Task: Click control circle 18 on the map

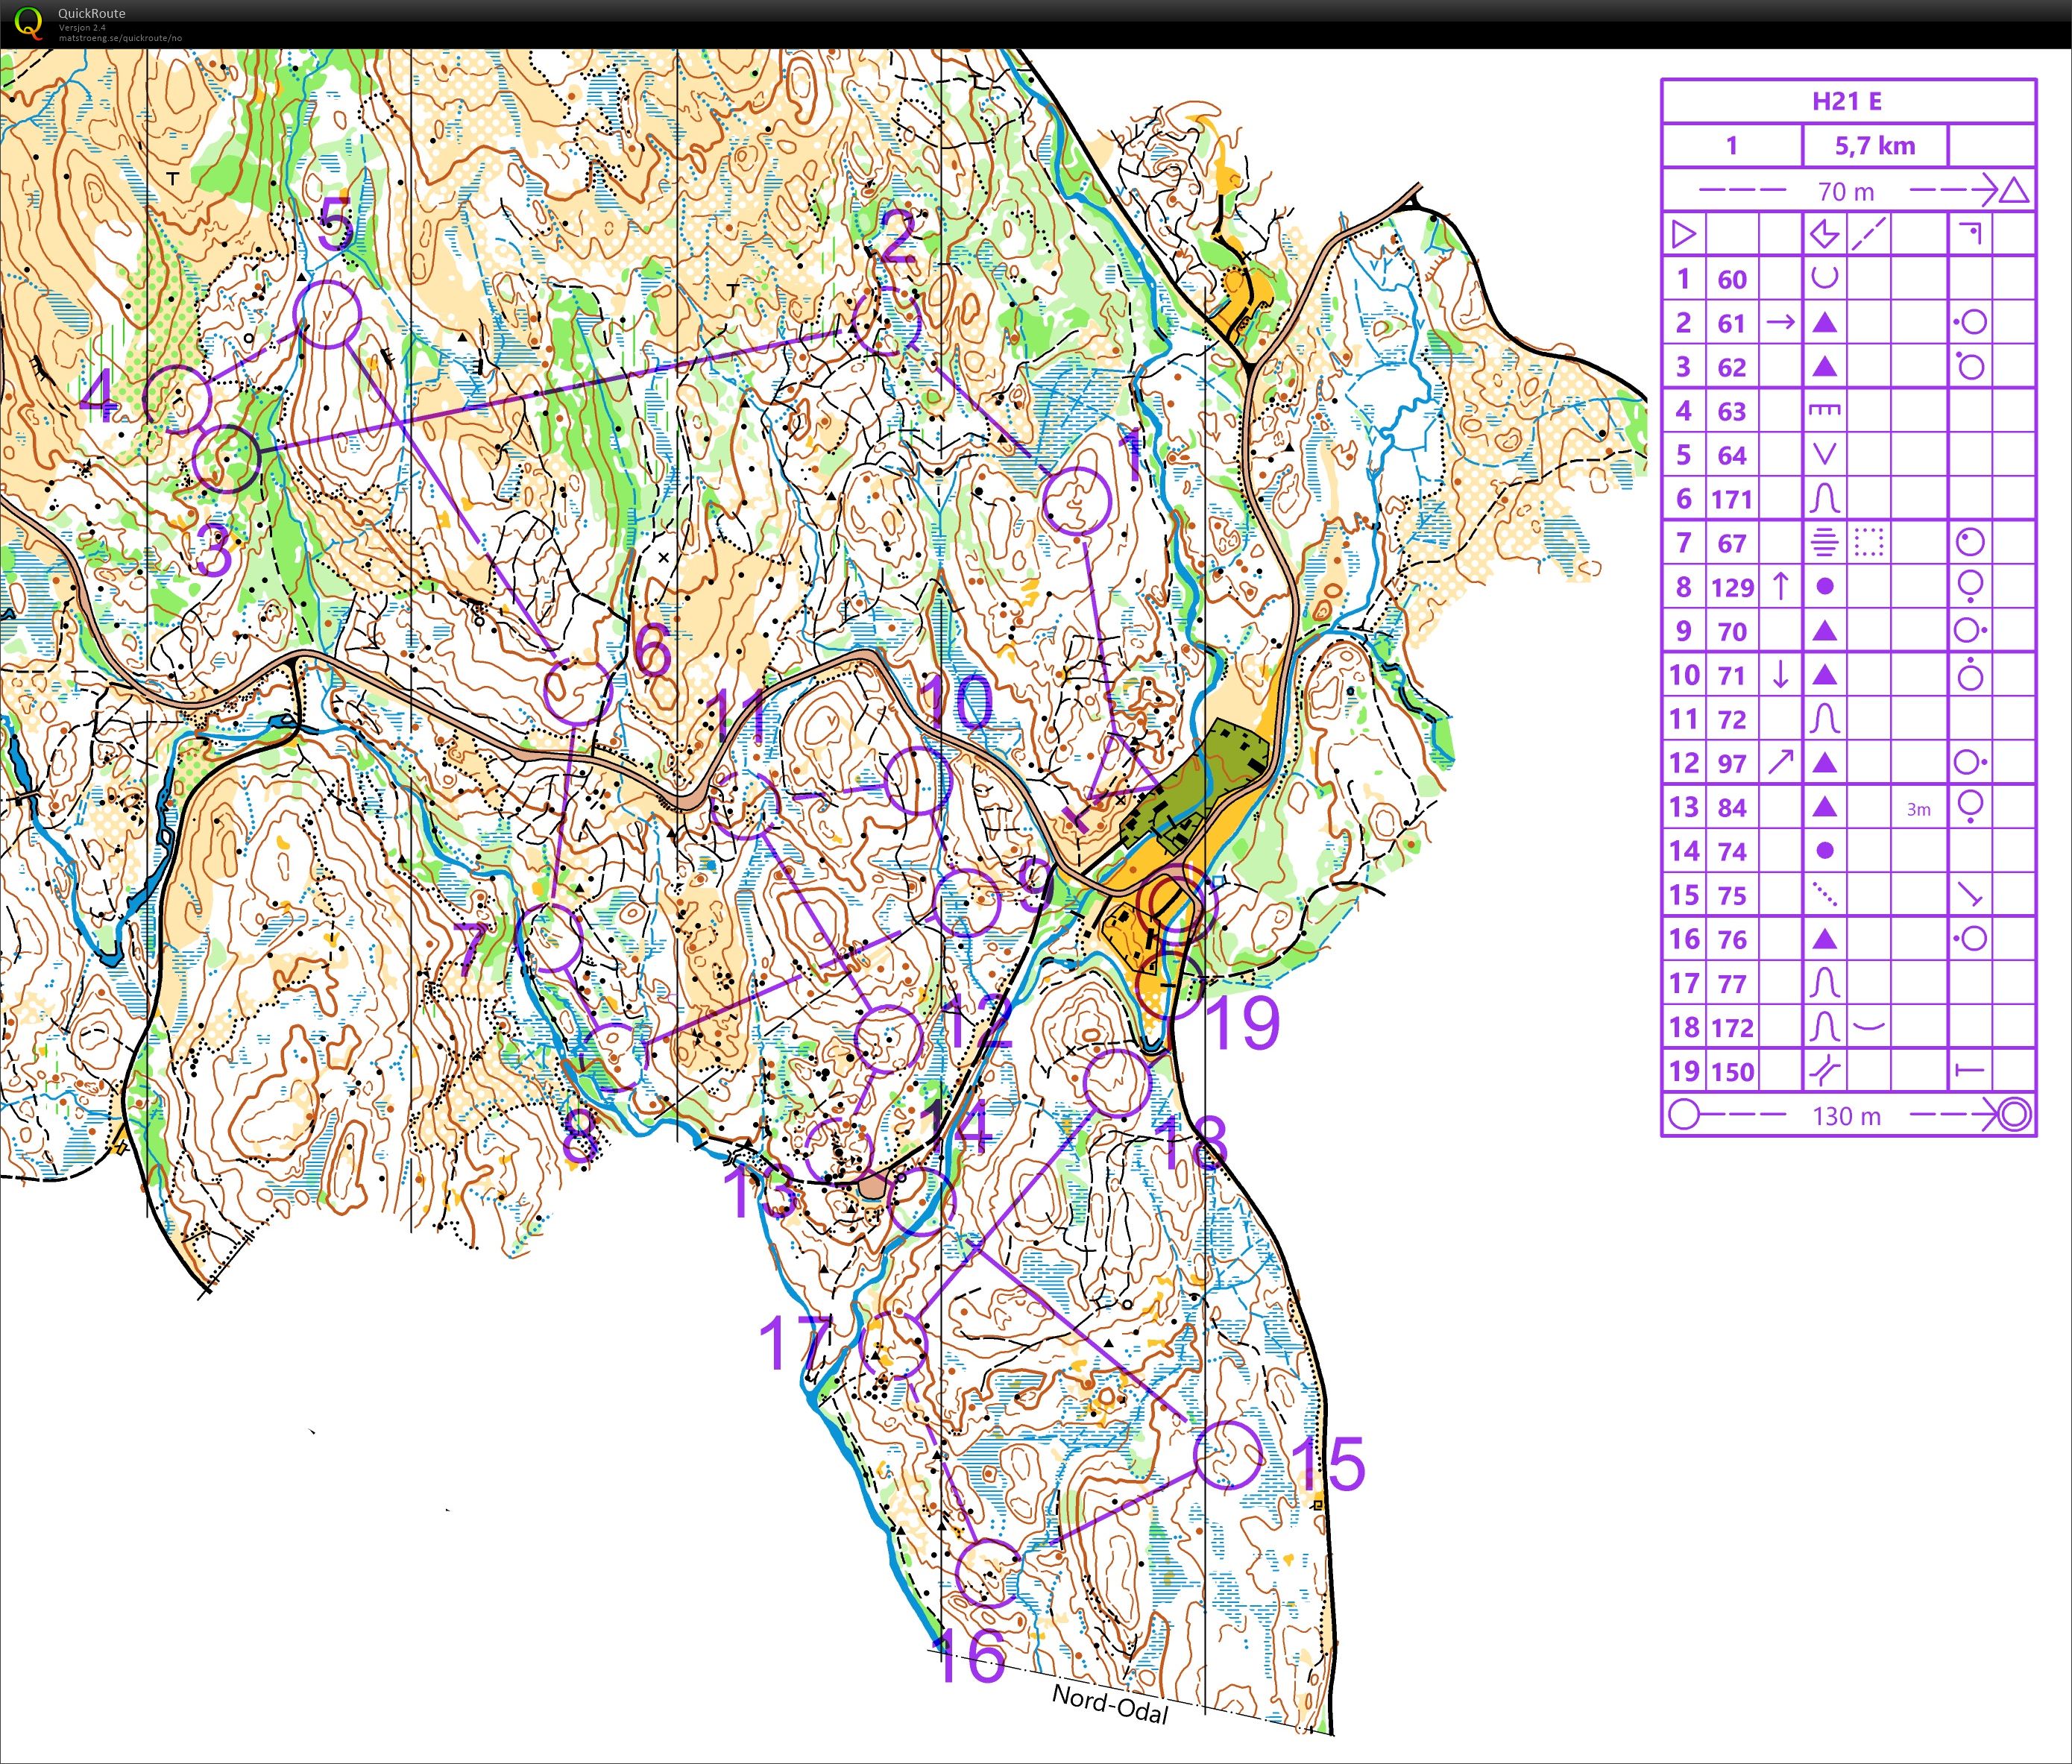Action: [1117, 1082]
